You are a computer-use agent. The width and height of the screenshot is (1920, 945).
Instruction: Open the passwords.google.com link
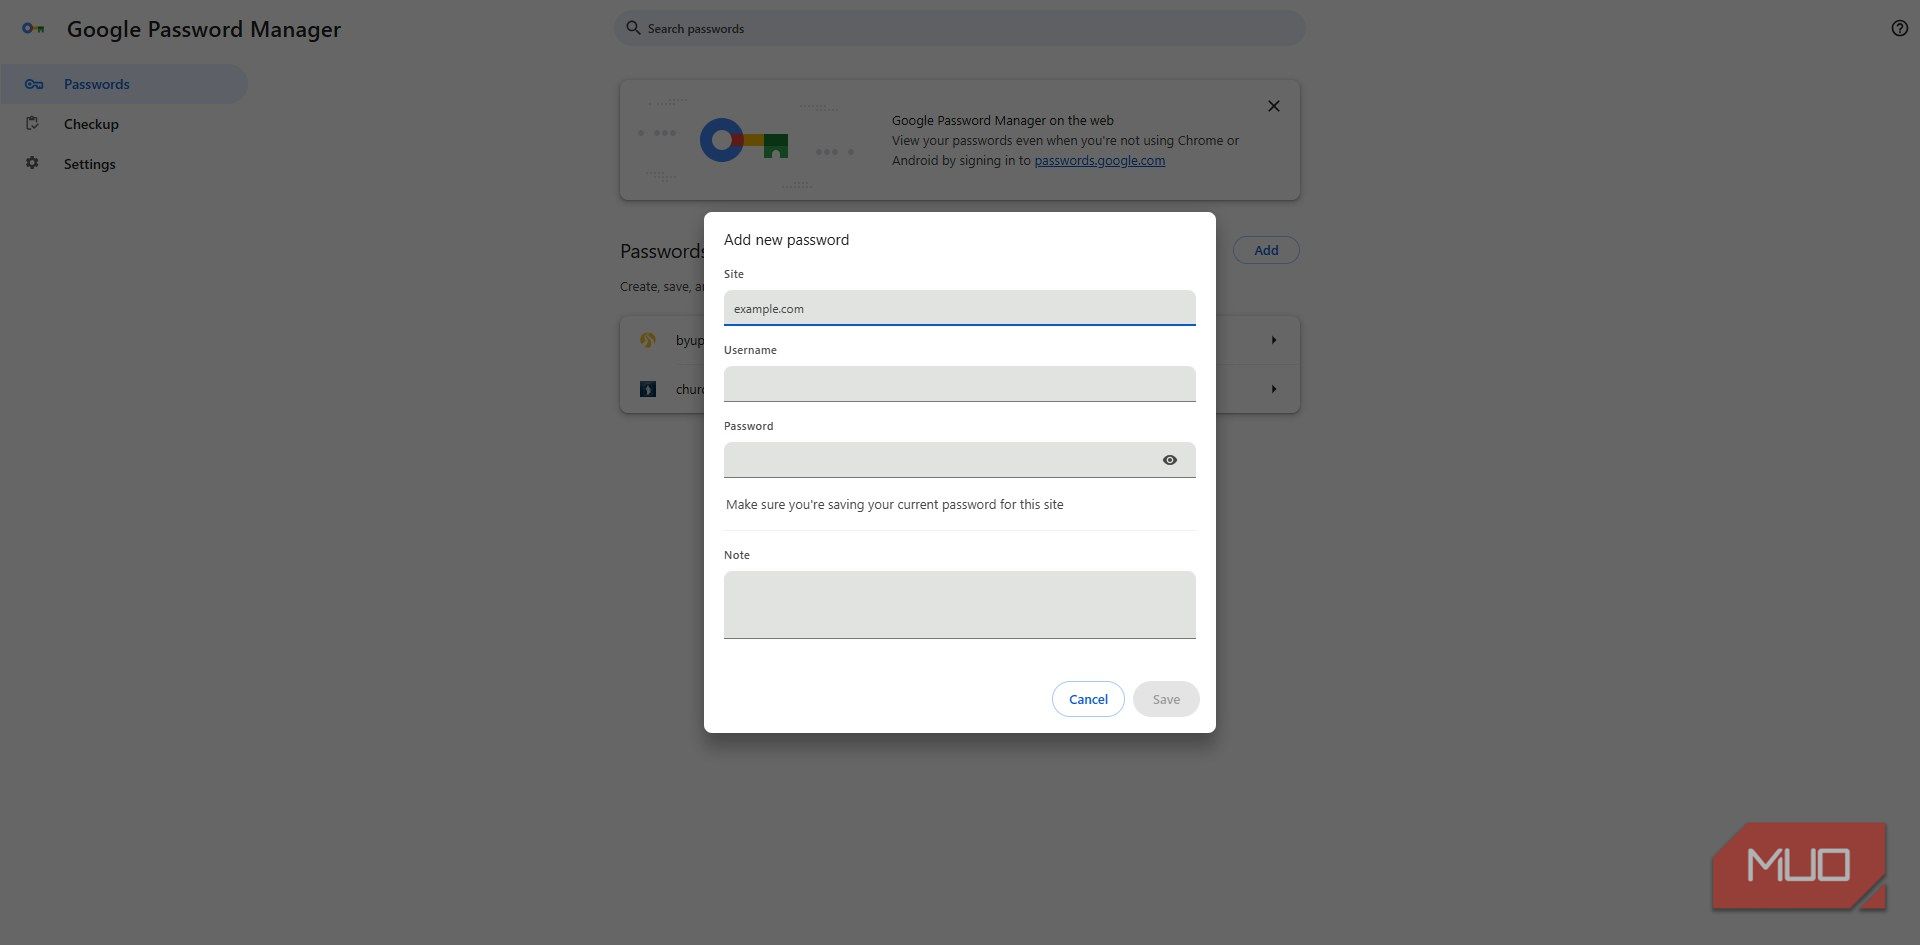1099,160
